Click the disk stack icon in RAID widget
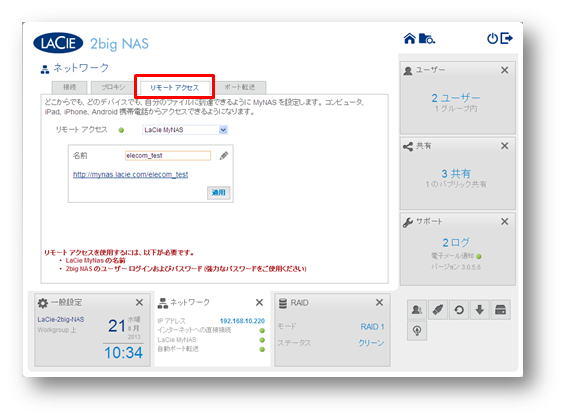 283,303
